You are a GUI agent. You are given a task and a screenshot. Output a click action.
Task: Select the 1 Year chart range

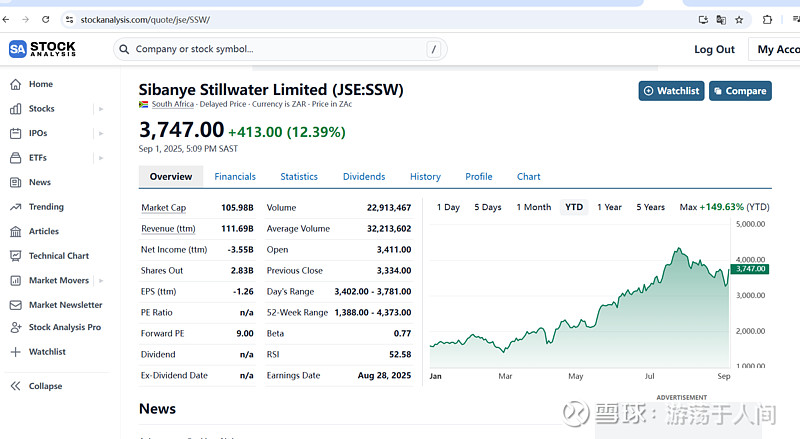tap(609, 207)
